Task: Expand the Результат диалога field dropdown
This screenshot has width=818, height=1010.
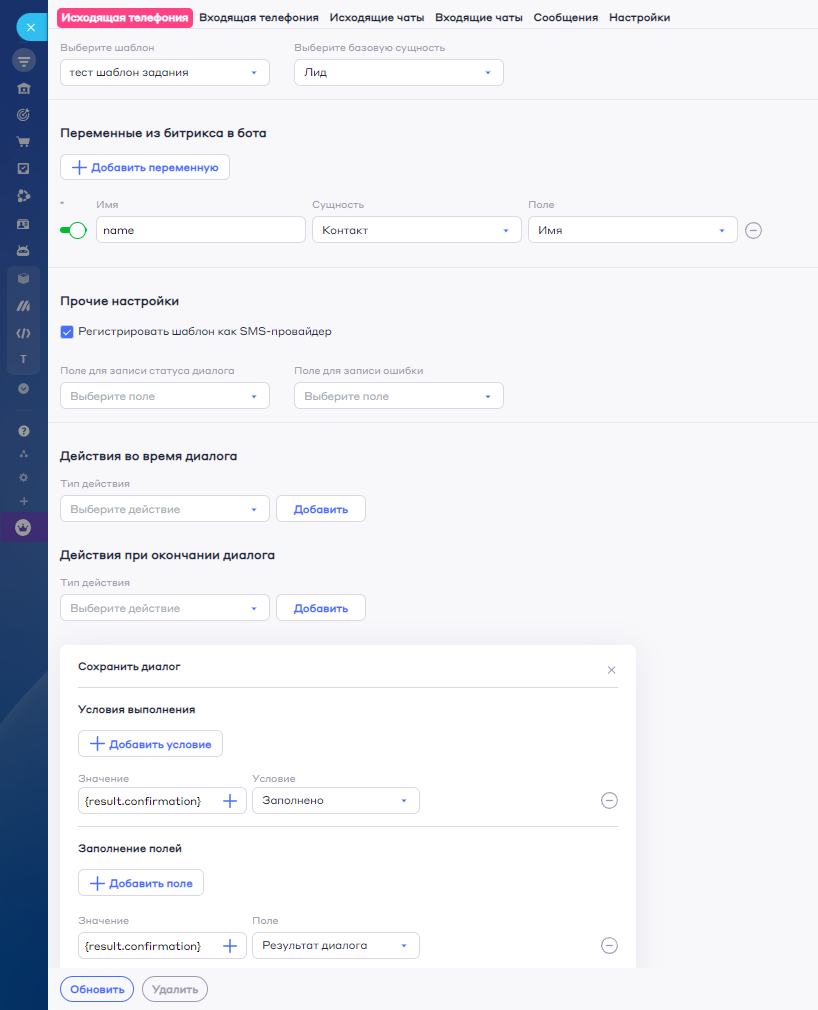Action: coord(335,945)
